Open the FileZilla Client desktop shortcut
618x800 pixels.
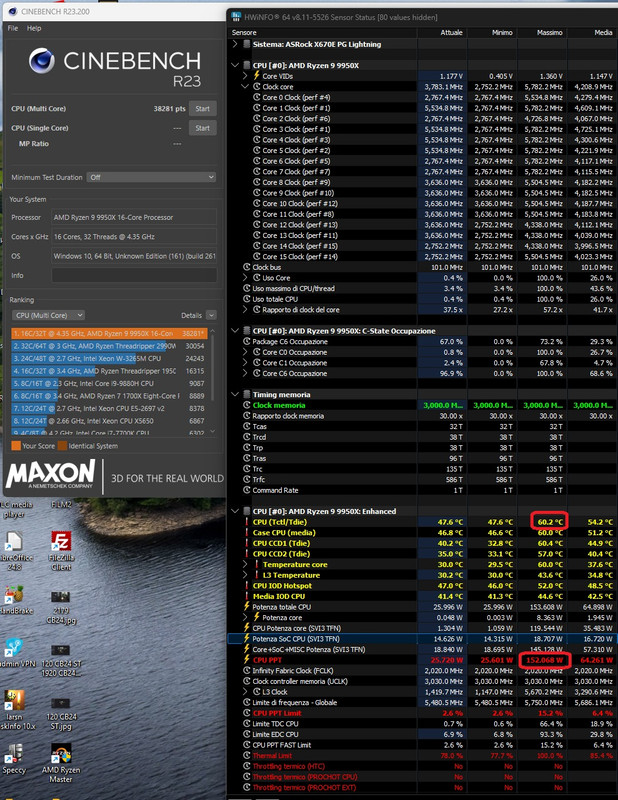61,549
